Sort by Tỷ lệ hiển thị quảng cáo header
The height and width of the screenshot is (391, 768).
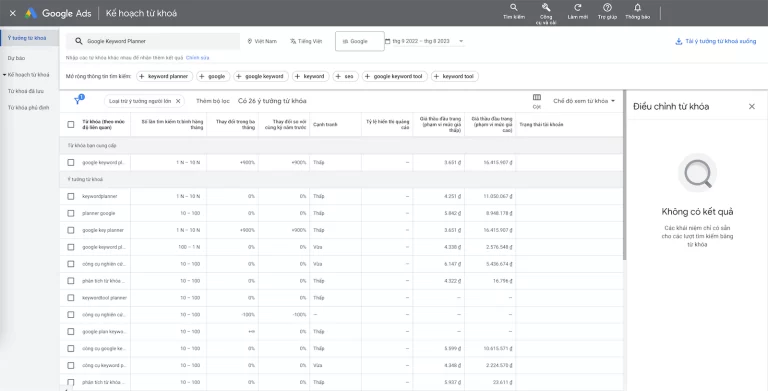tap(387, 124)
